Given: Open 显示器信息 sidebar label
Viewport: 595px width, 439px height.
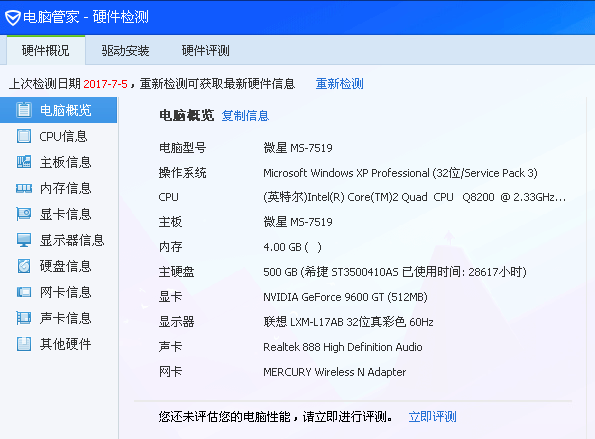Looking at the screenshot, I should 72,240.
